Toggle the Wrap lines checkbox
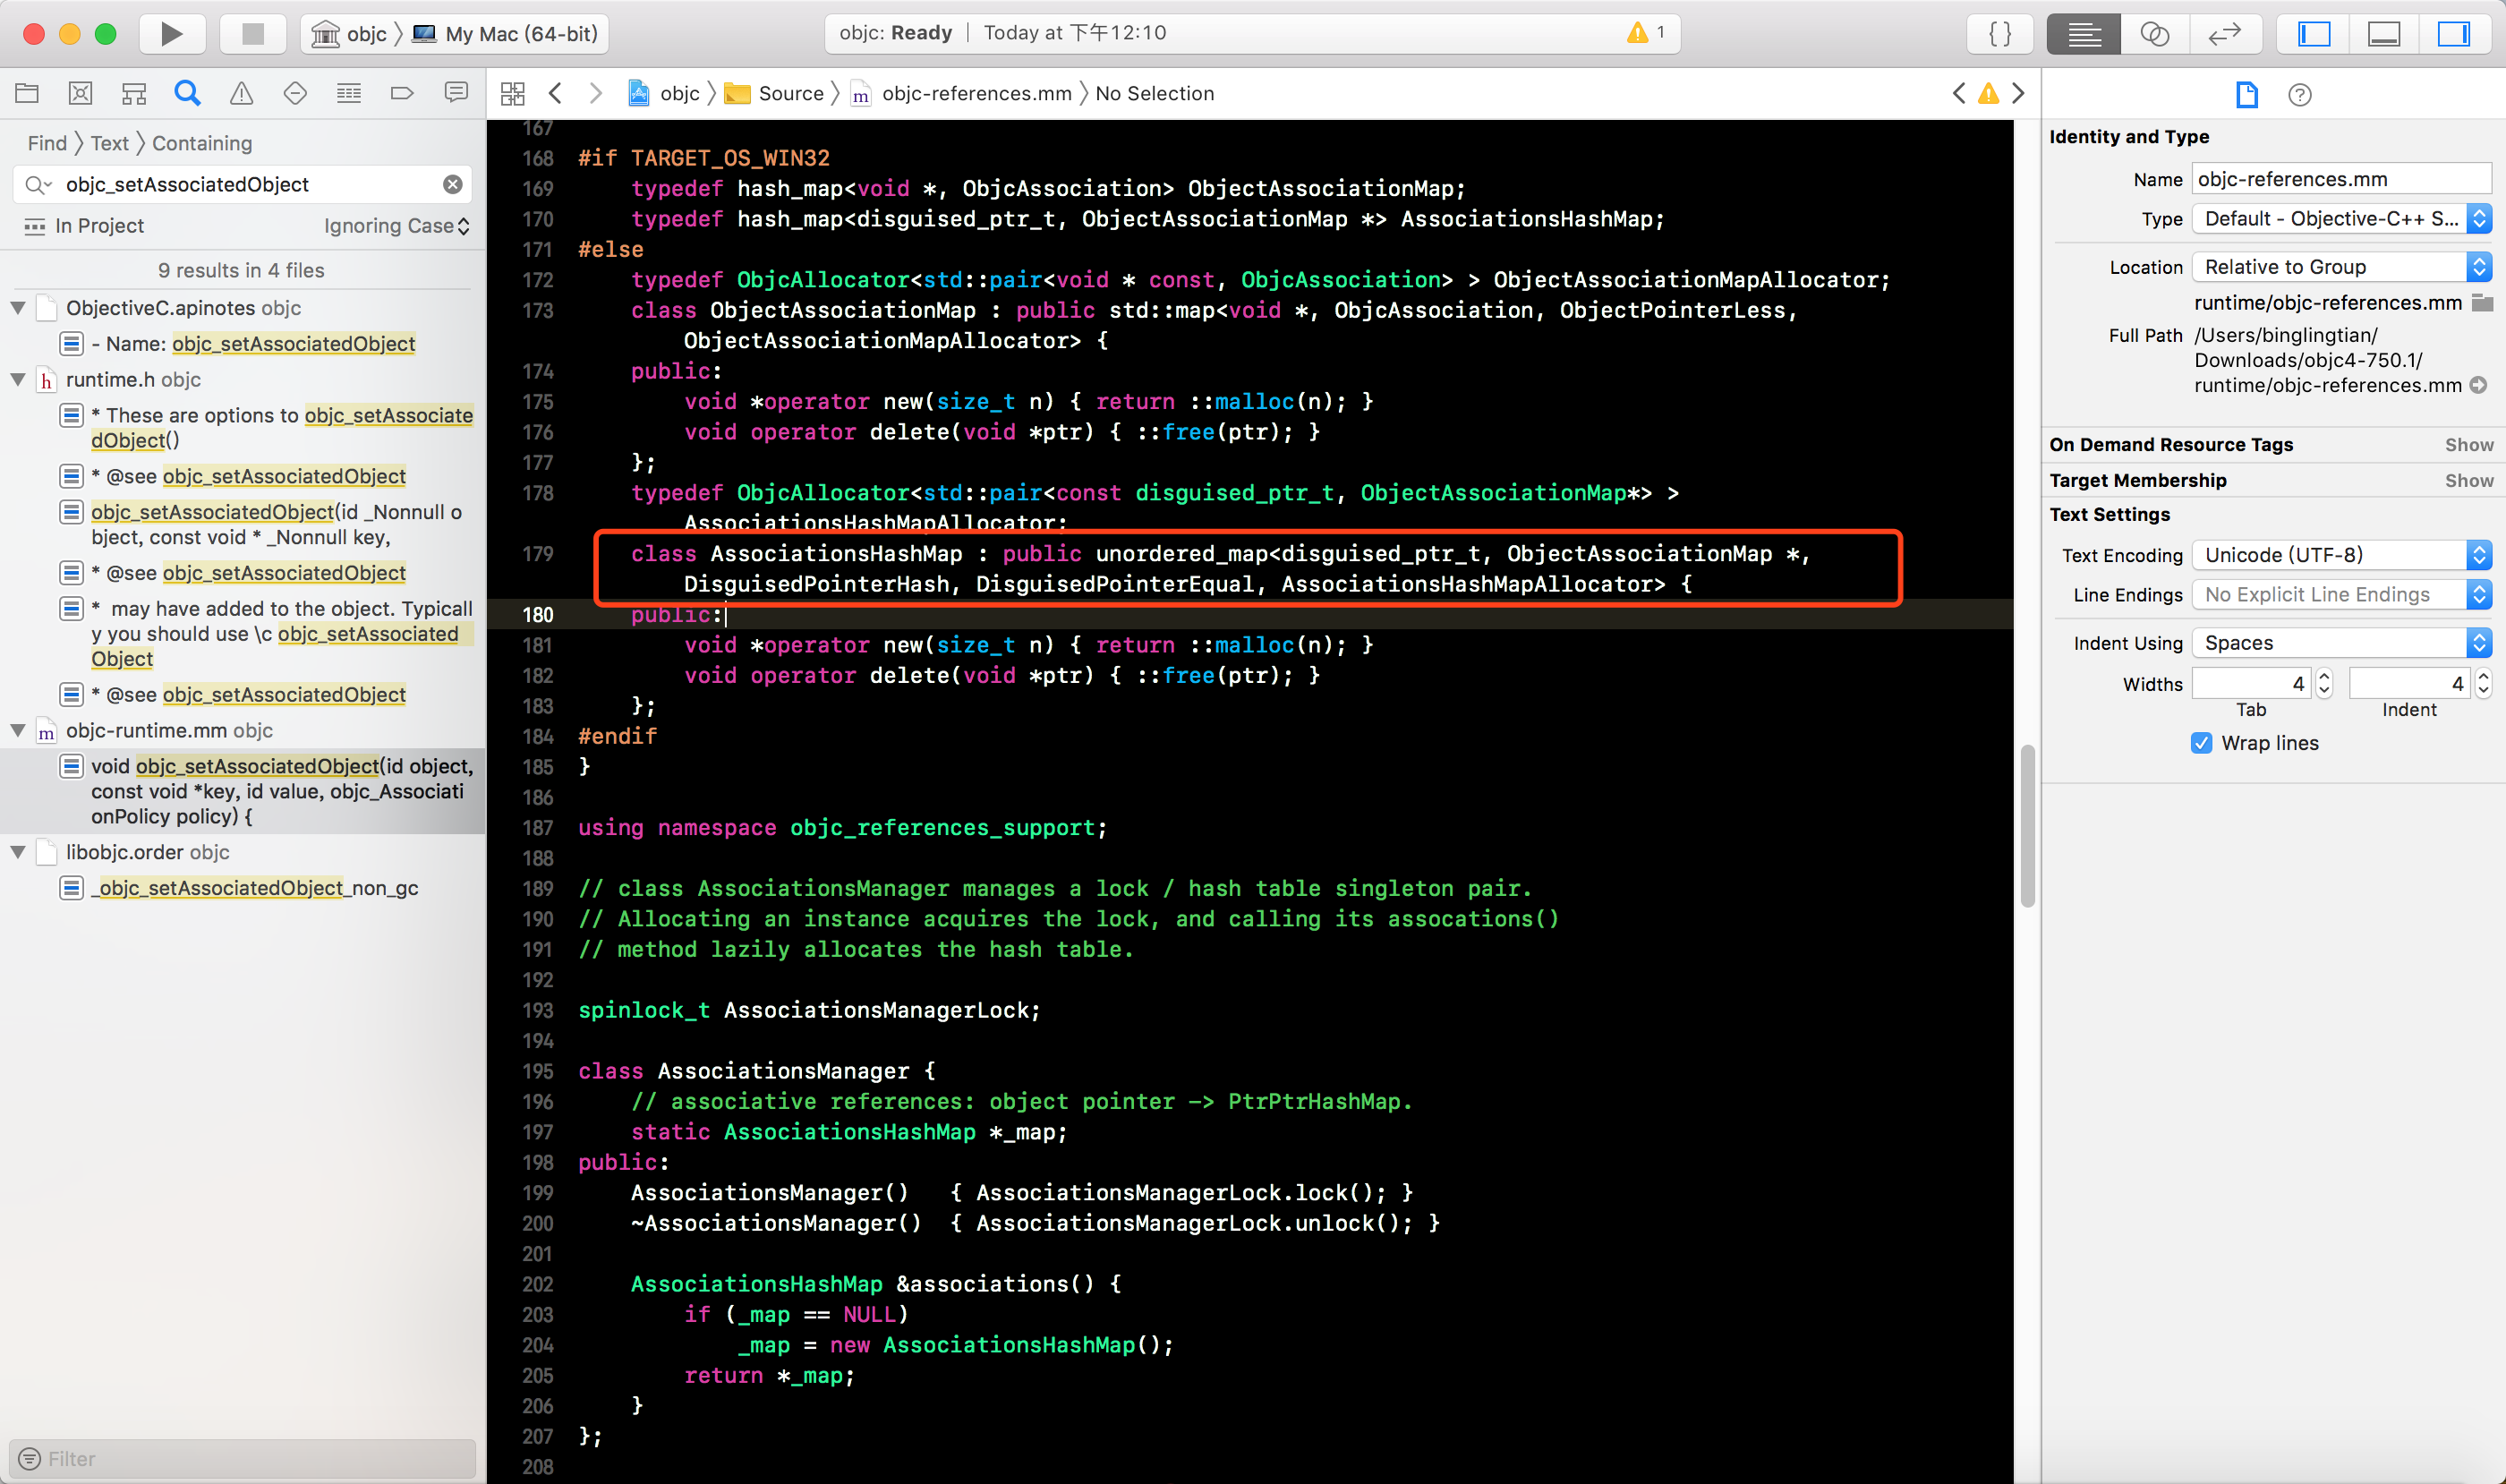This screenshot has height=1484, width=2506. (2201, 743)
